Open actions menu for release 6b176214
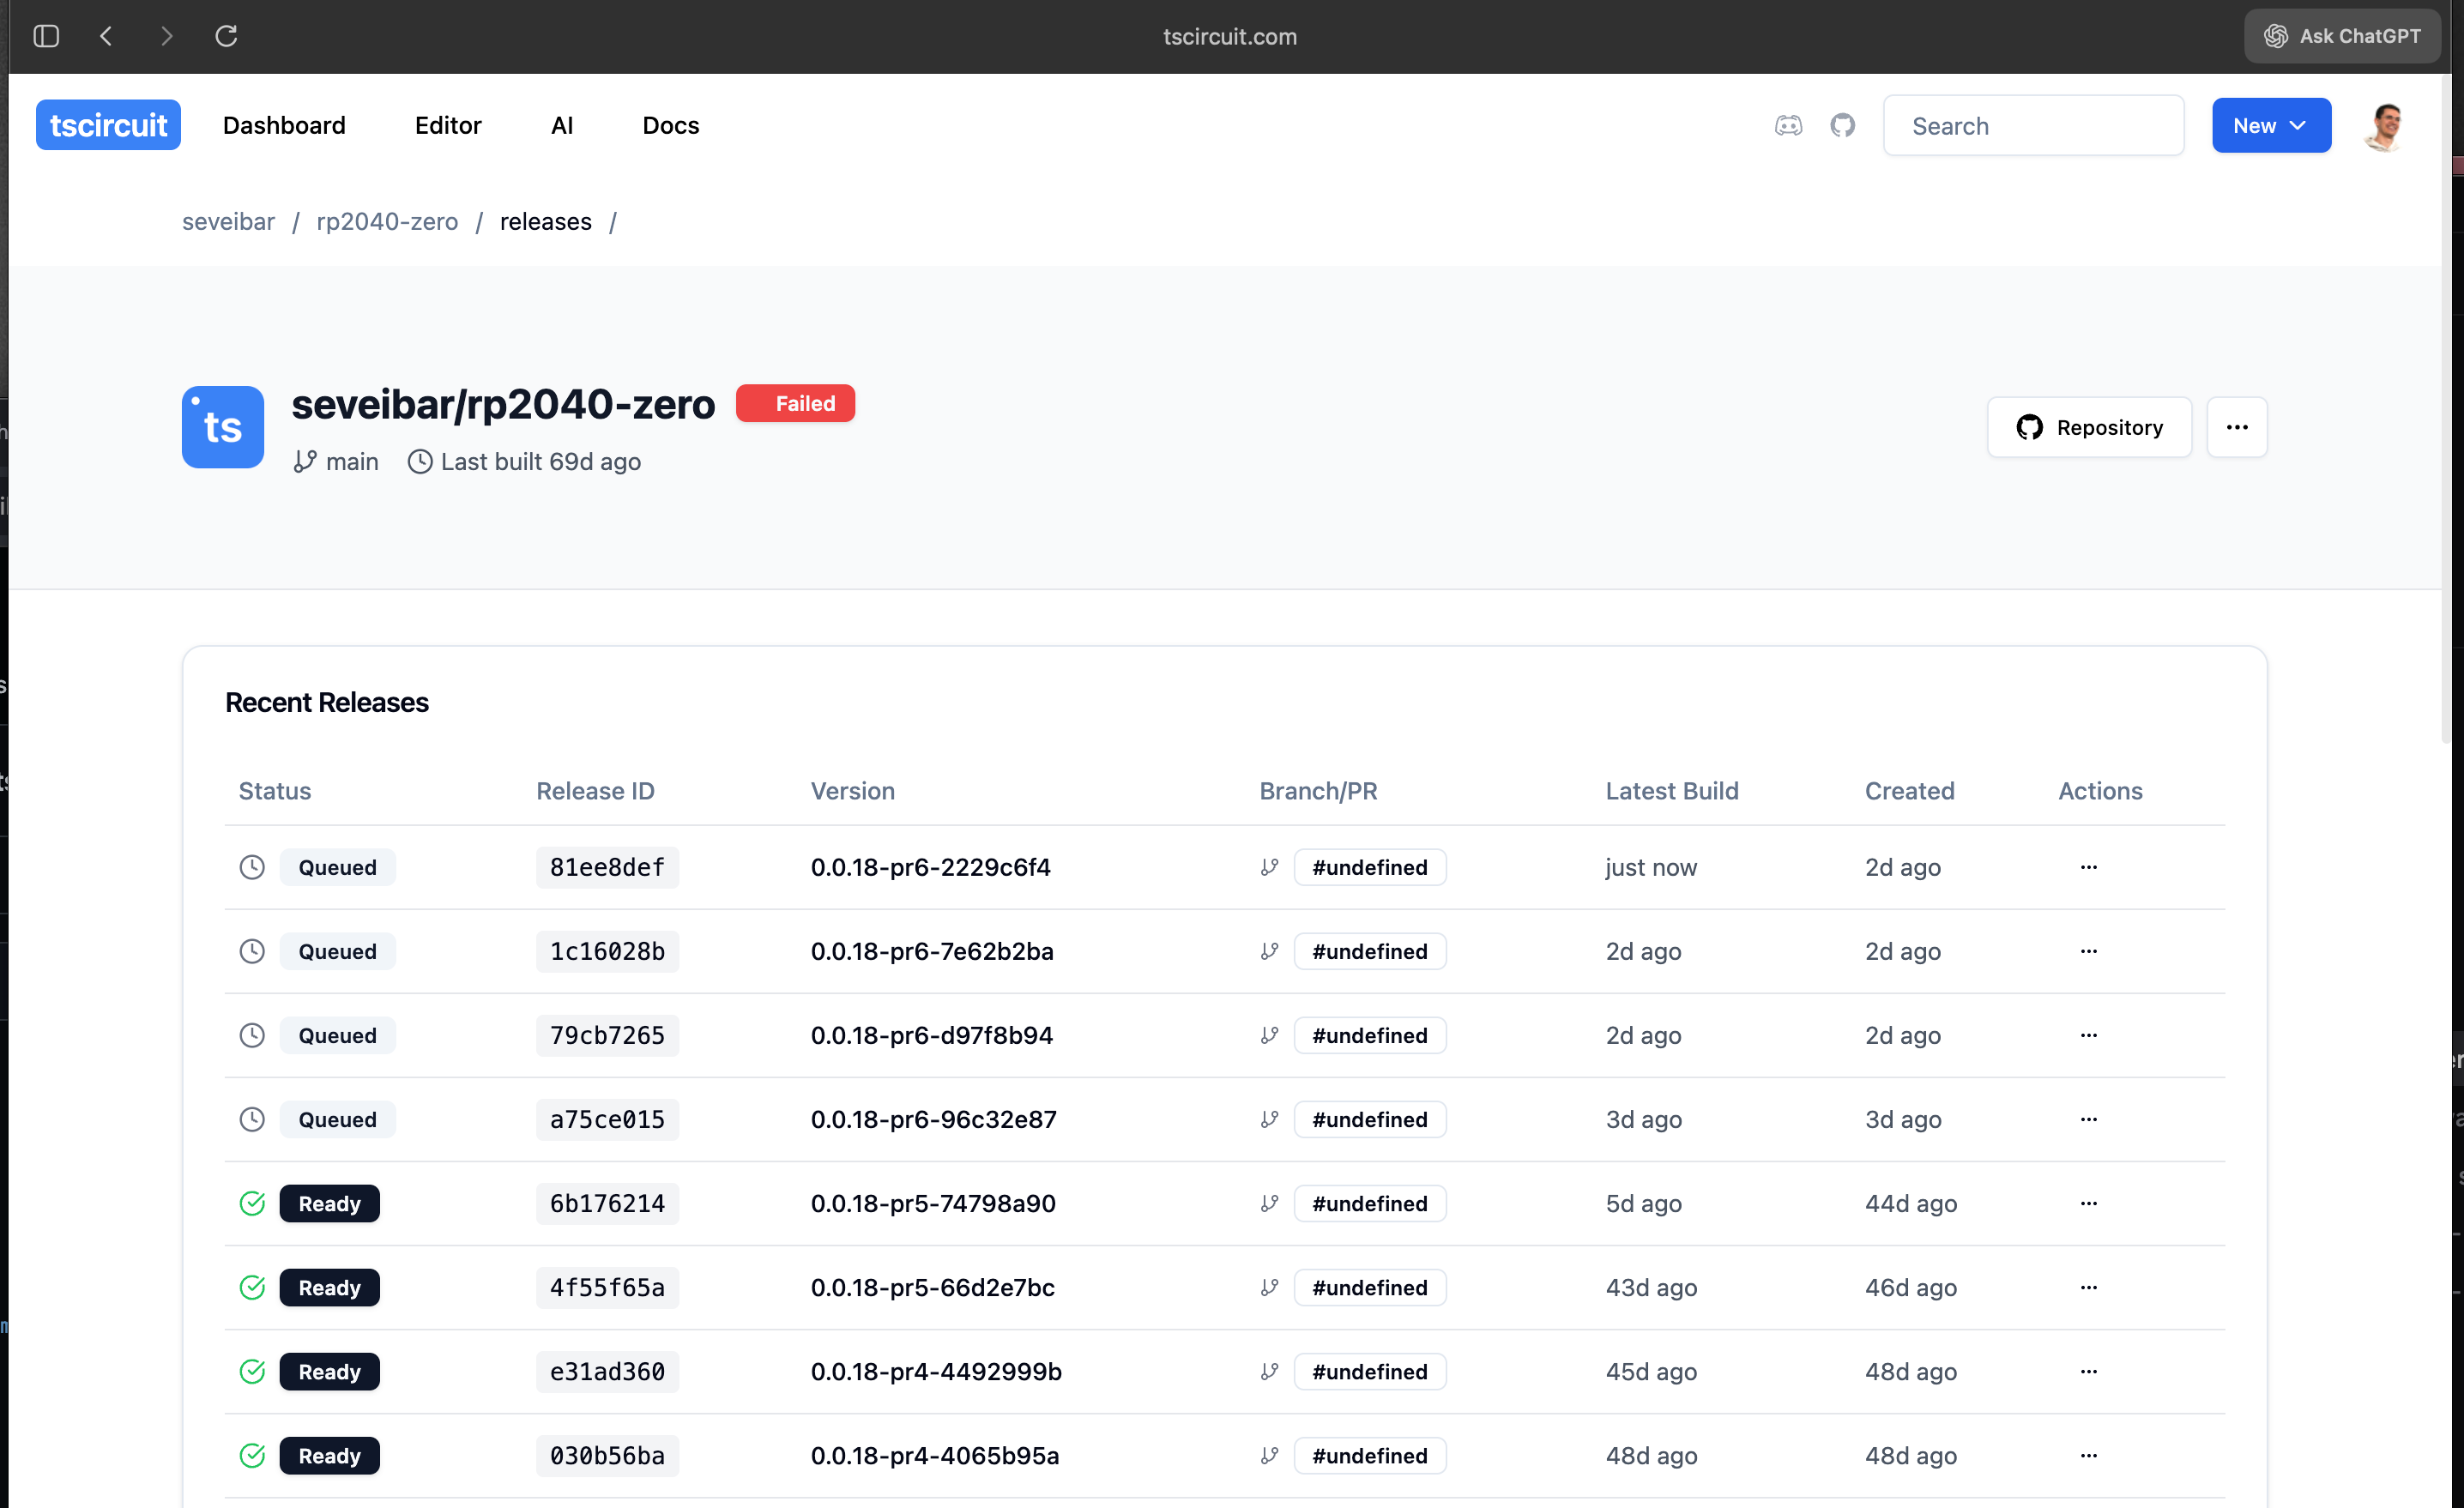The width and height of the screenshot is (2464, 1508). pyautogui.click(x=2088, y=1203)
